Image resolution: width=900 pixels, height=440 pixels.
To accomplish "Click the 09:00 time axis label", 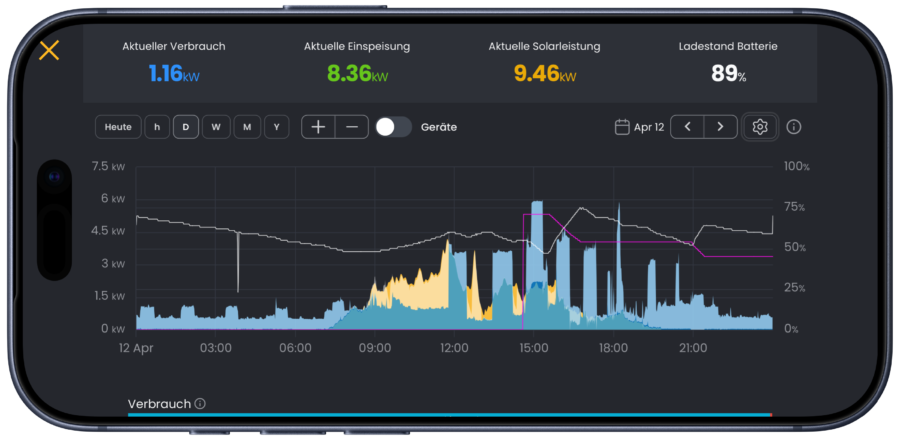I will pyautogui.click(x=375, y=348).
